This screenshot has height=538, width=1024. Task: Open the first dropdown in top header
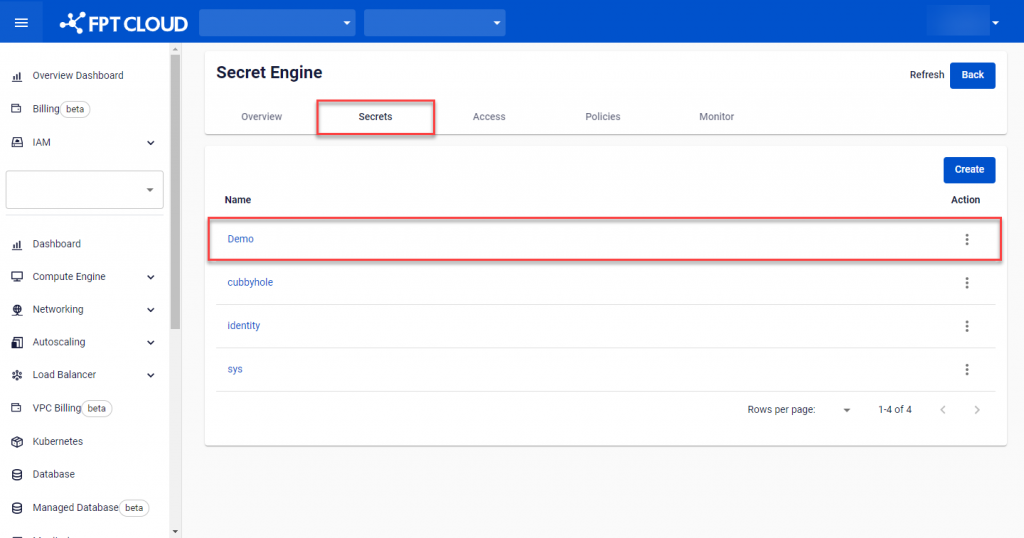[277, 22]
